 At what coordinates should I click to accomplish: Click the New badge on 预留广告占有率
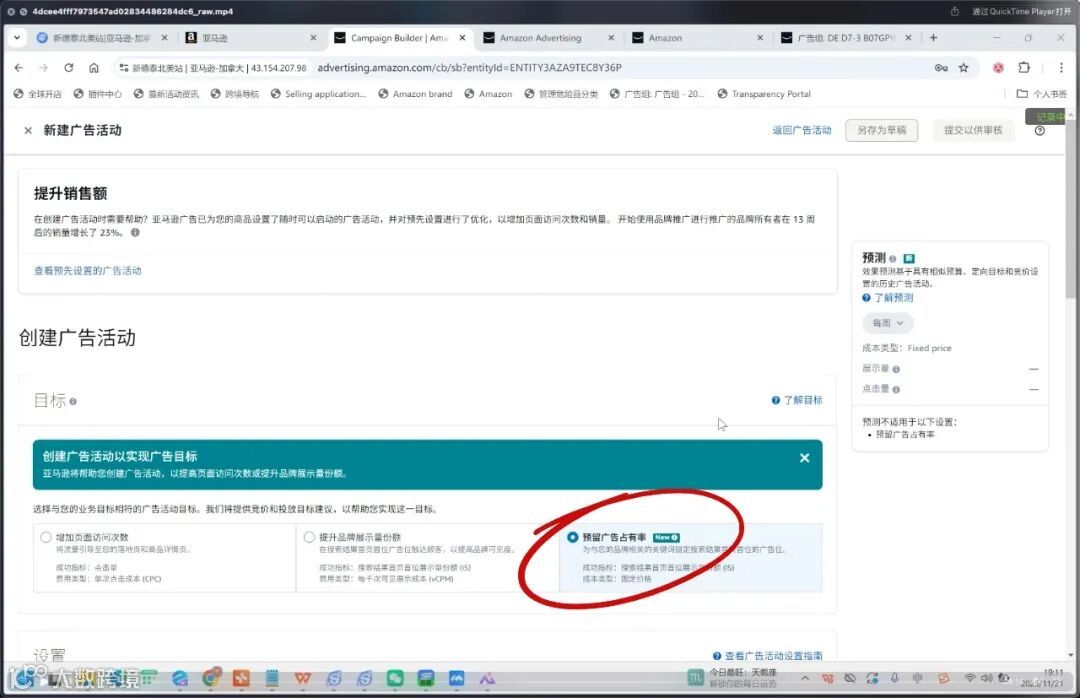tap(666, 537)
